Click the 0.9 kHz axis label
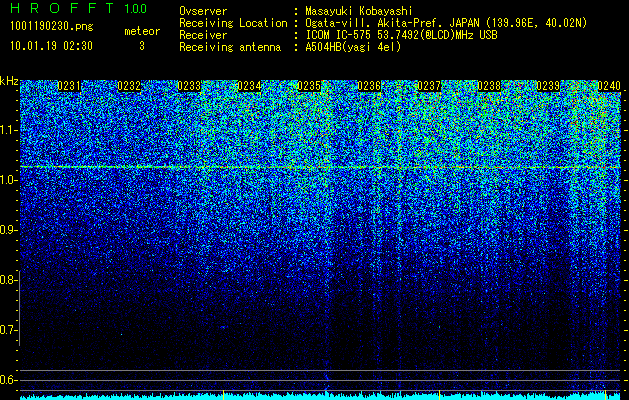The height and width of the screenshot is (400, 629). [x=7, y=230]
